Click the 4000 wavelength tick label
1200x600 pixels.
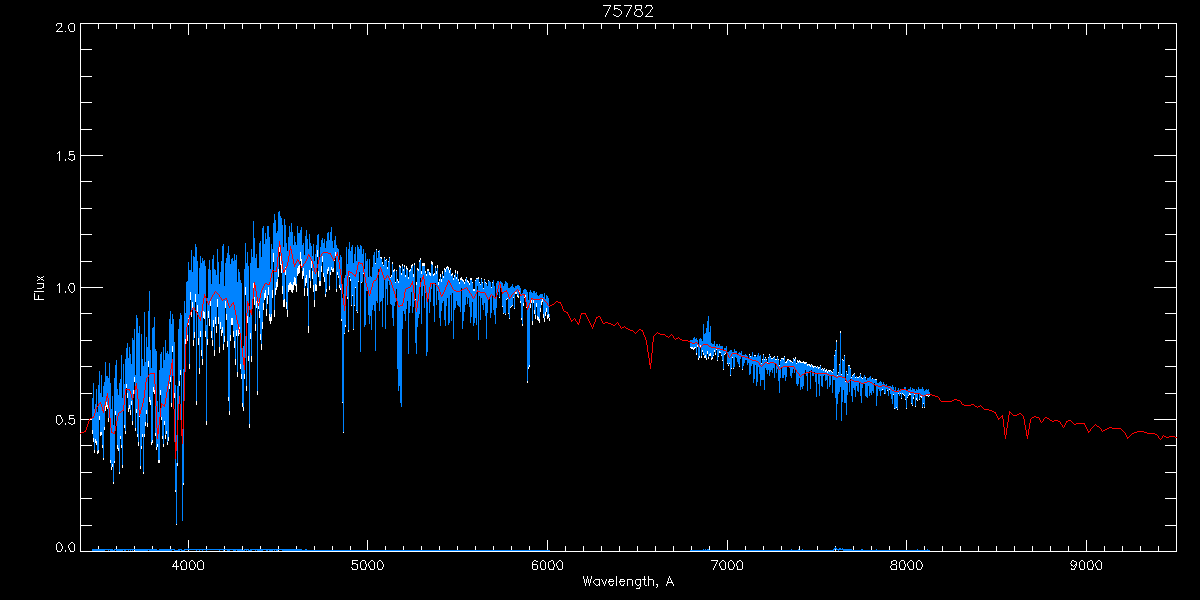pyautogui.click(x=188, y=564)
